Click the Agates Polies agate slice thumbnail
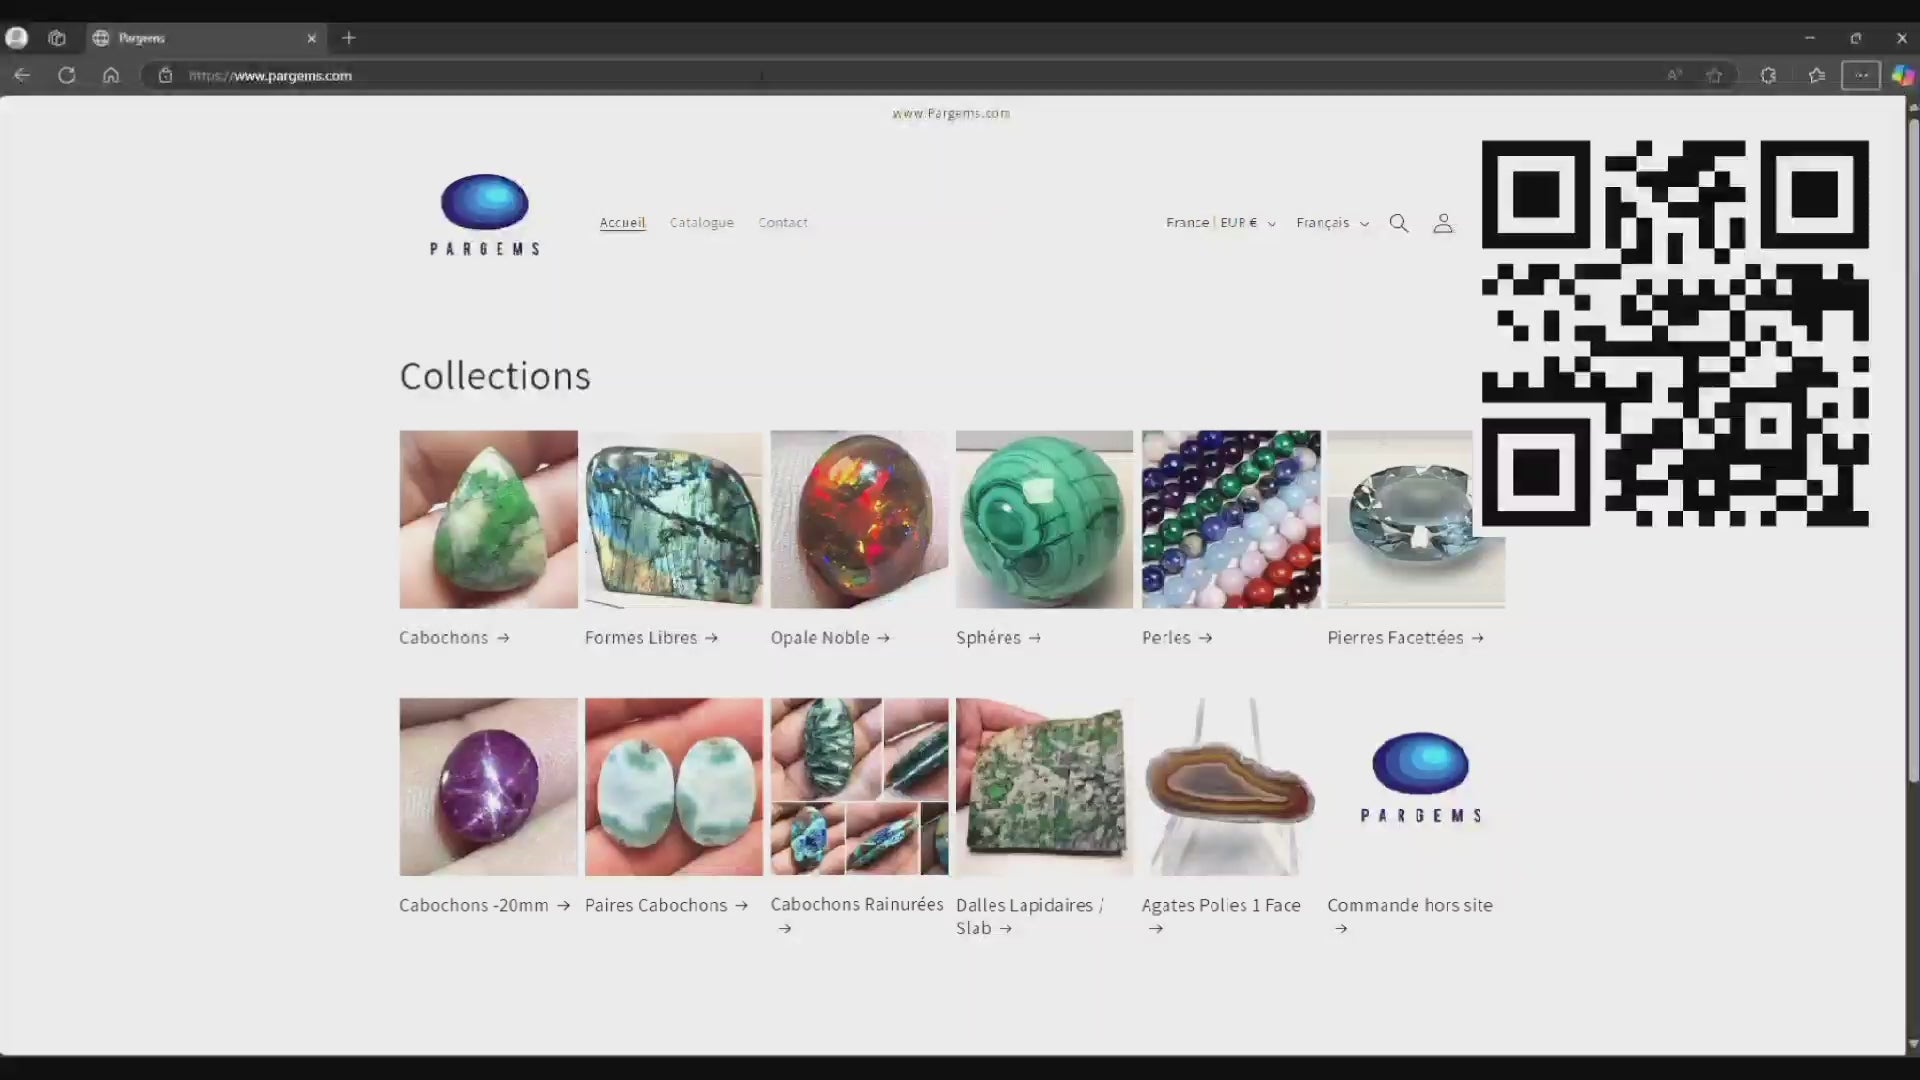1920x1080 pixels. (x=1231, y=787)
